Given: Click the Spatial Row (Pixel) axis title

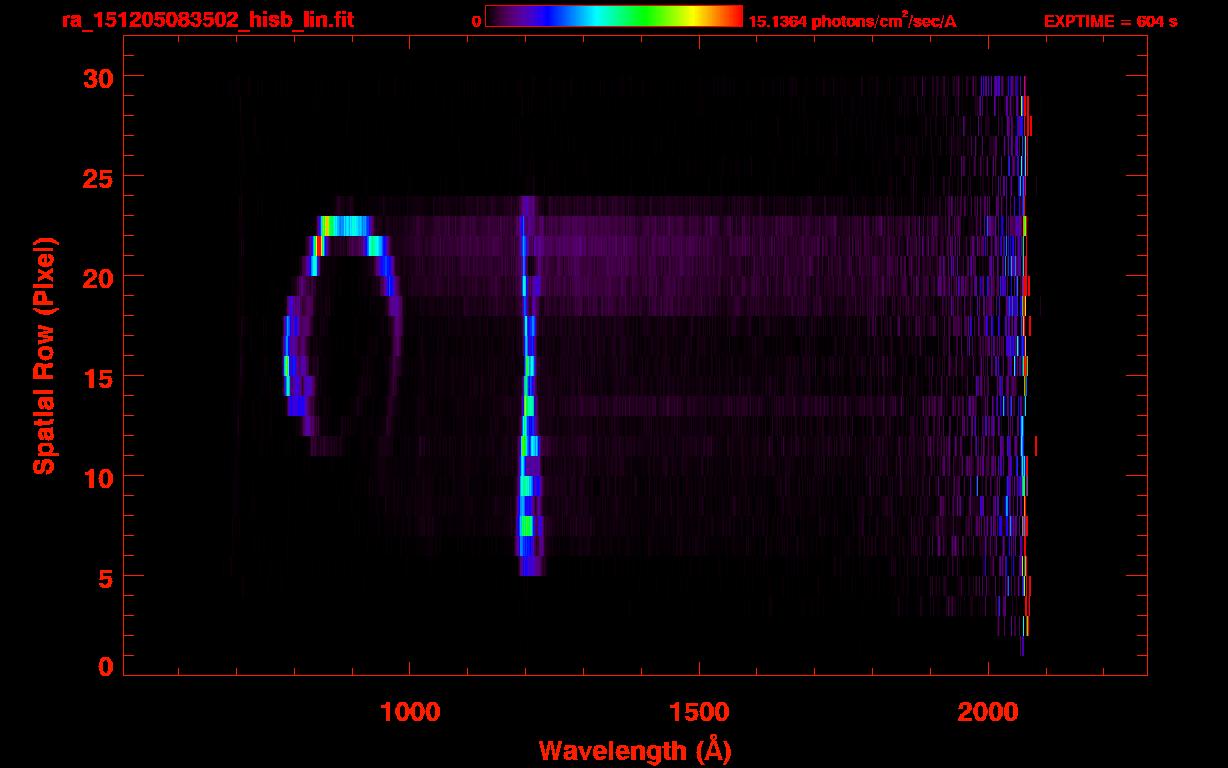Looking at the screenshot, I should pos(44,355).
